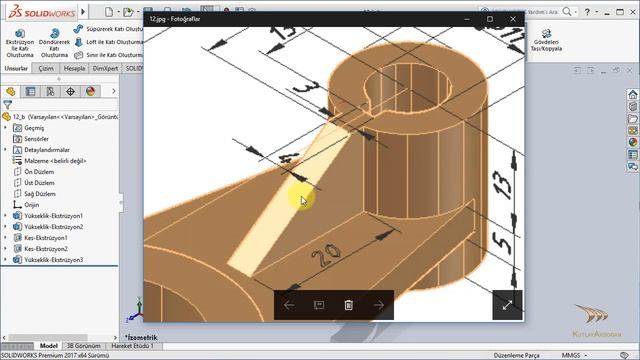Click Sınır ile Katı Oluşturma
Viewport: 640px width, 360px height.
[x=108, y=55]
